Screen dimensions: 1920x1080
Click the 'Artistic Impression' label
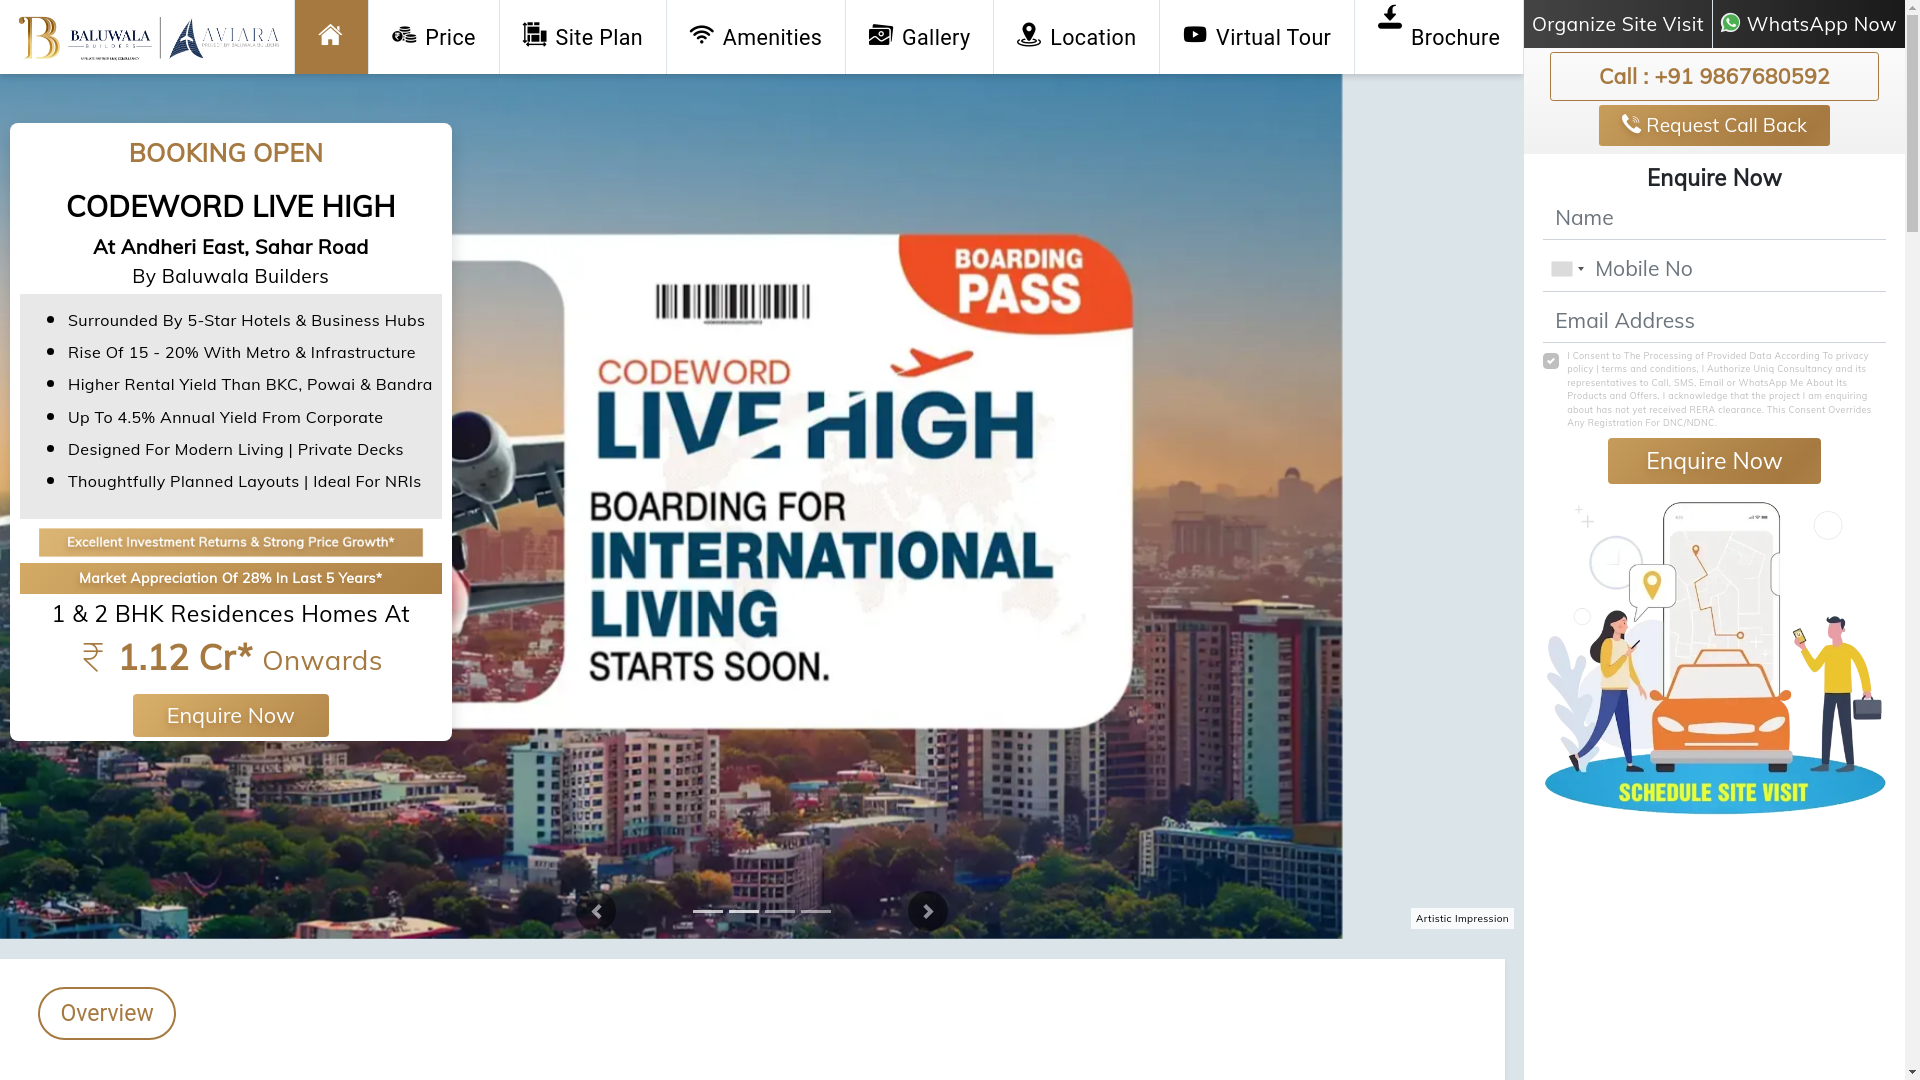coord(1462,918)
